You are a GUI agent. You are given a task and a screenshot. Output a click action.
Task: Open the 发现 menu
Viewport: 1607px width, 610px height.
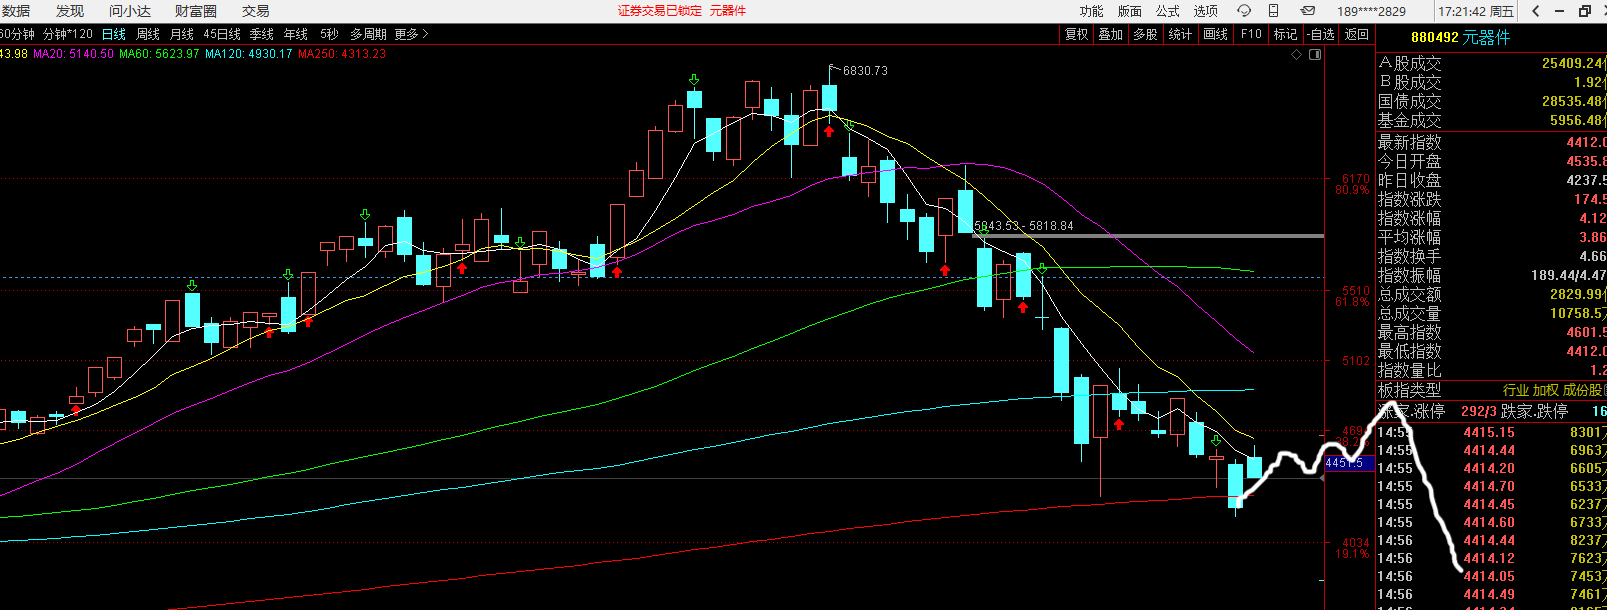click(70, 11)
